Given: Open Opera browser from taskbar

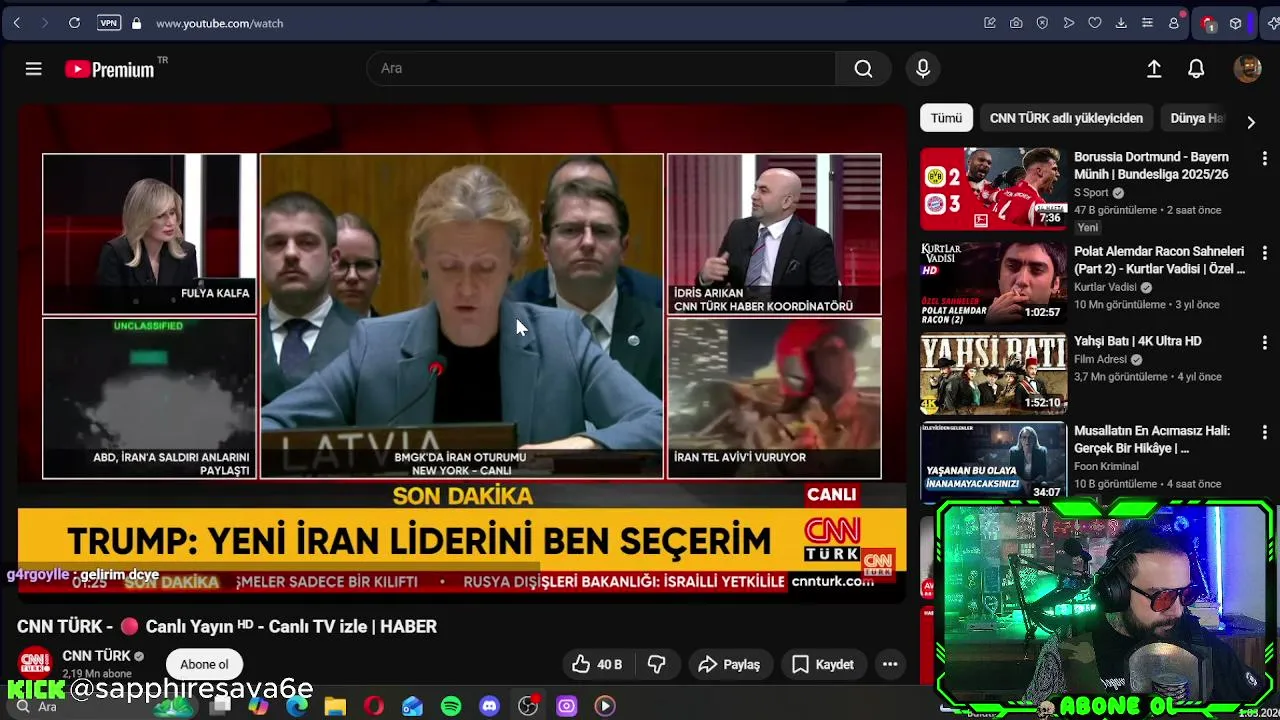Looking at the screenshot, I should click(x=374, y=706).
